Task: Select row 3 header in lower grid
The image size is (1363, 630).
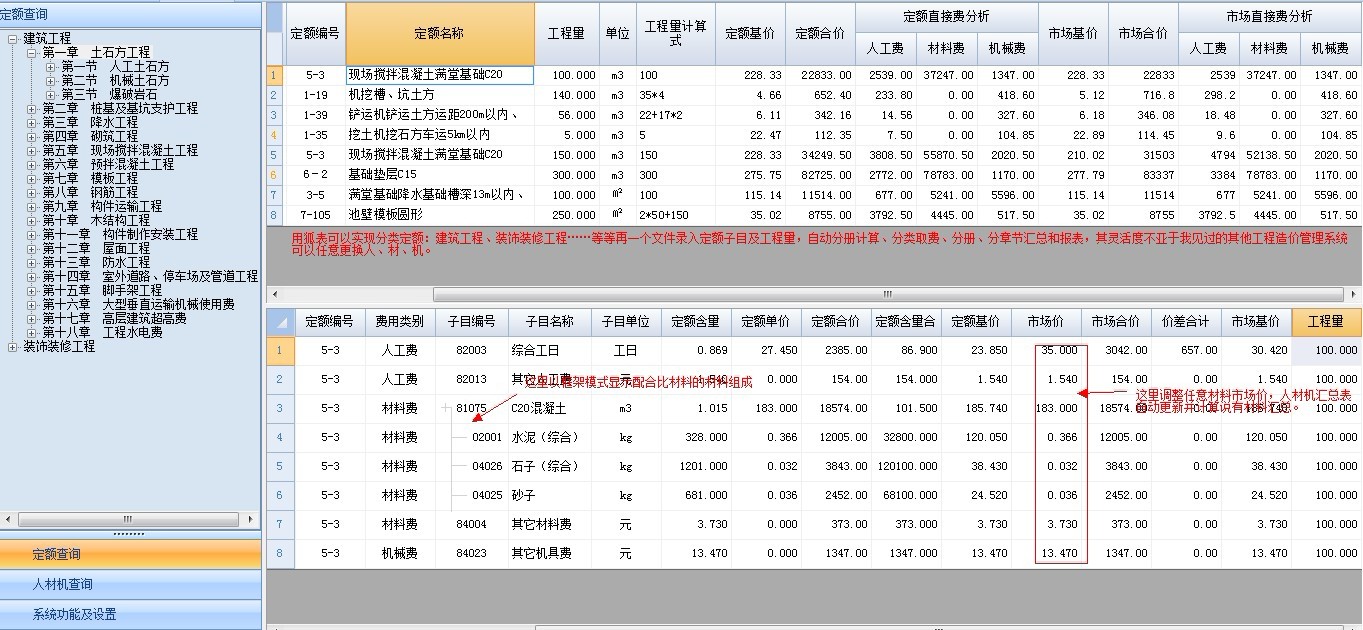Action: tap(281, 408)
